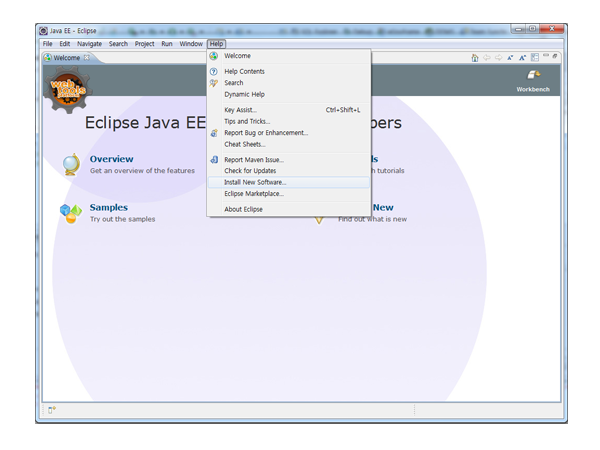Open Help Contents from menu
Viewport: 600px width, 450px height.
tap(244, 72)
